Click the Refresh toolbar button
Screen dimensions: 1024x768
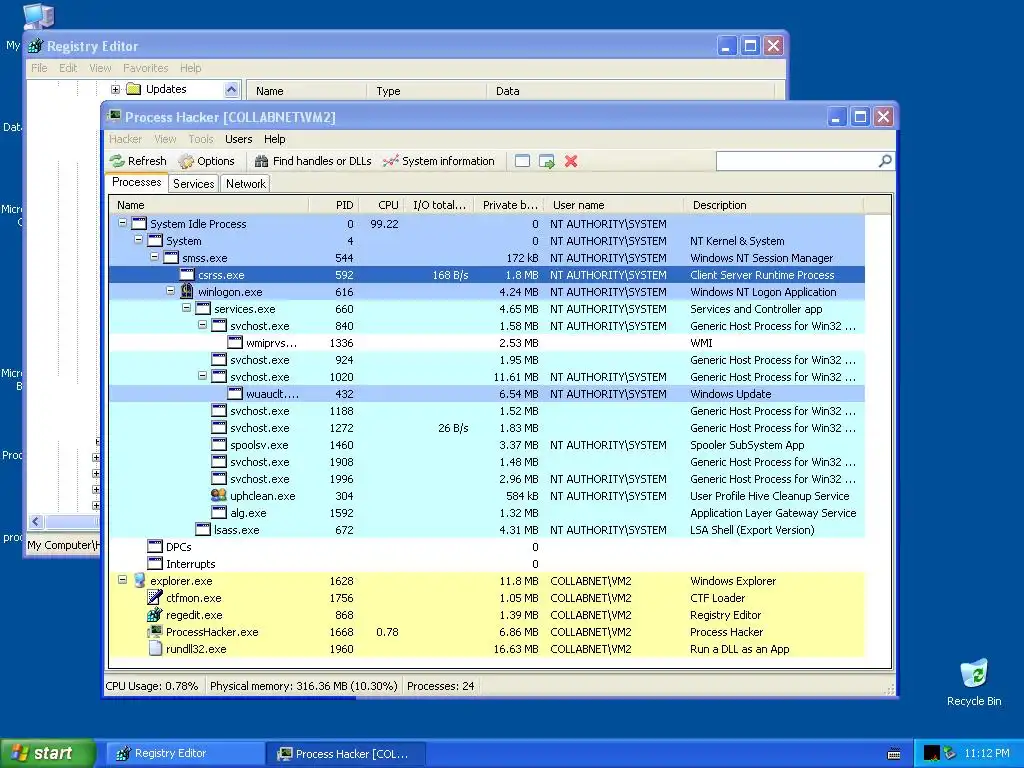138,161
